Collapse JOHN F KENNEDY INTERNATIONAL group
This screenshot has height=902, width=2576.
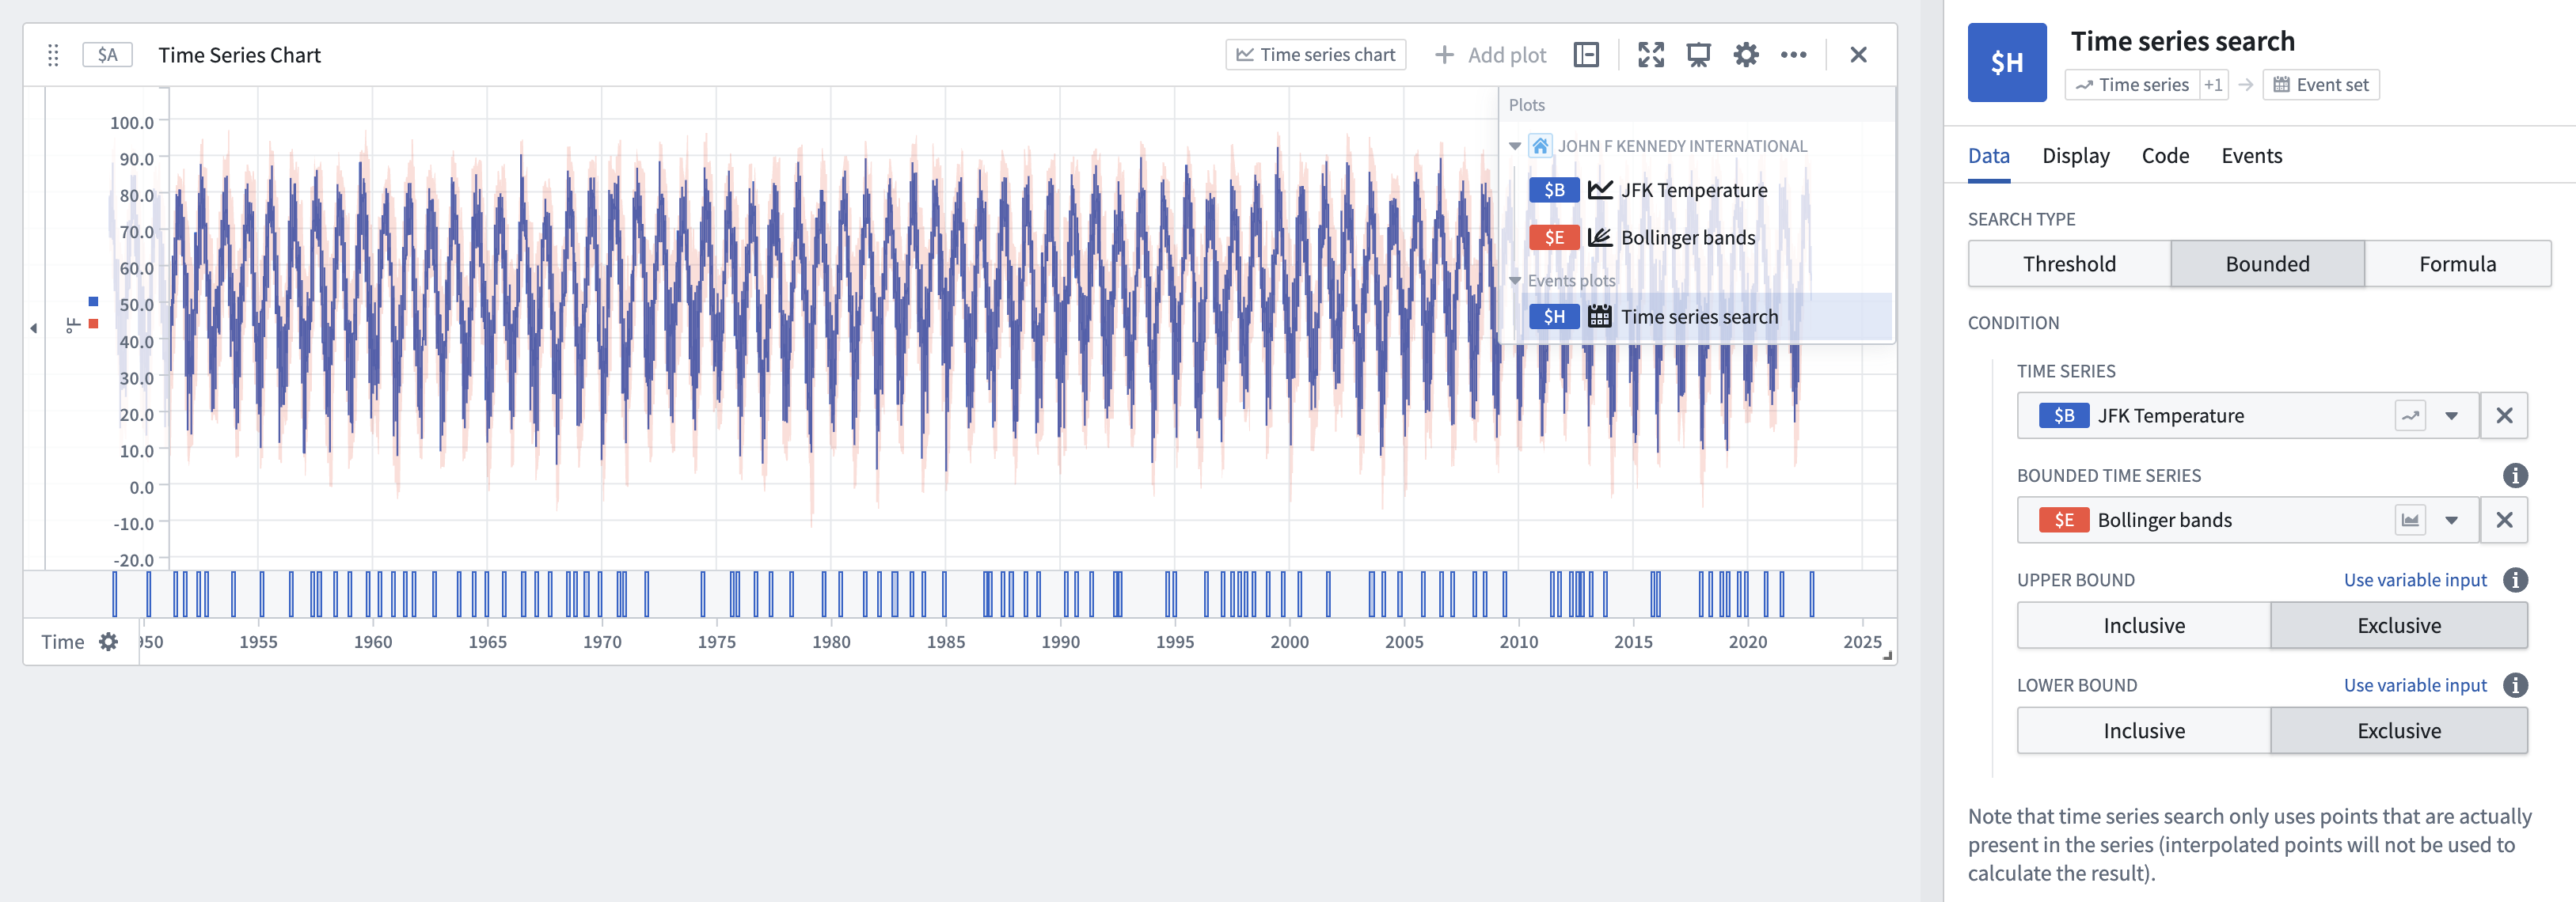(x=1515, y=147)
